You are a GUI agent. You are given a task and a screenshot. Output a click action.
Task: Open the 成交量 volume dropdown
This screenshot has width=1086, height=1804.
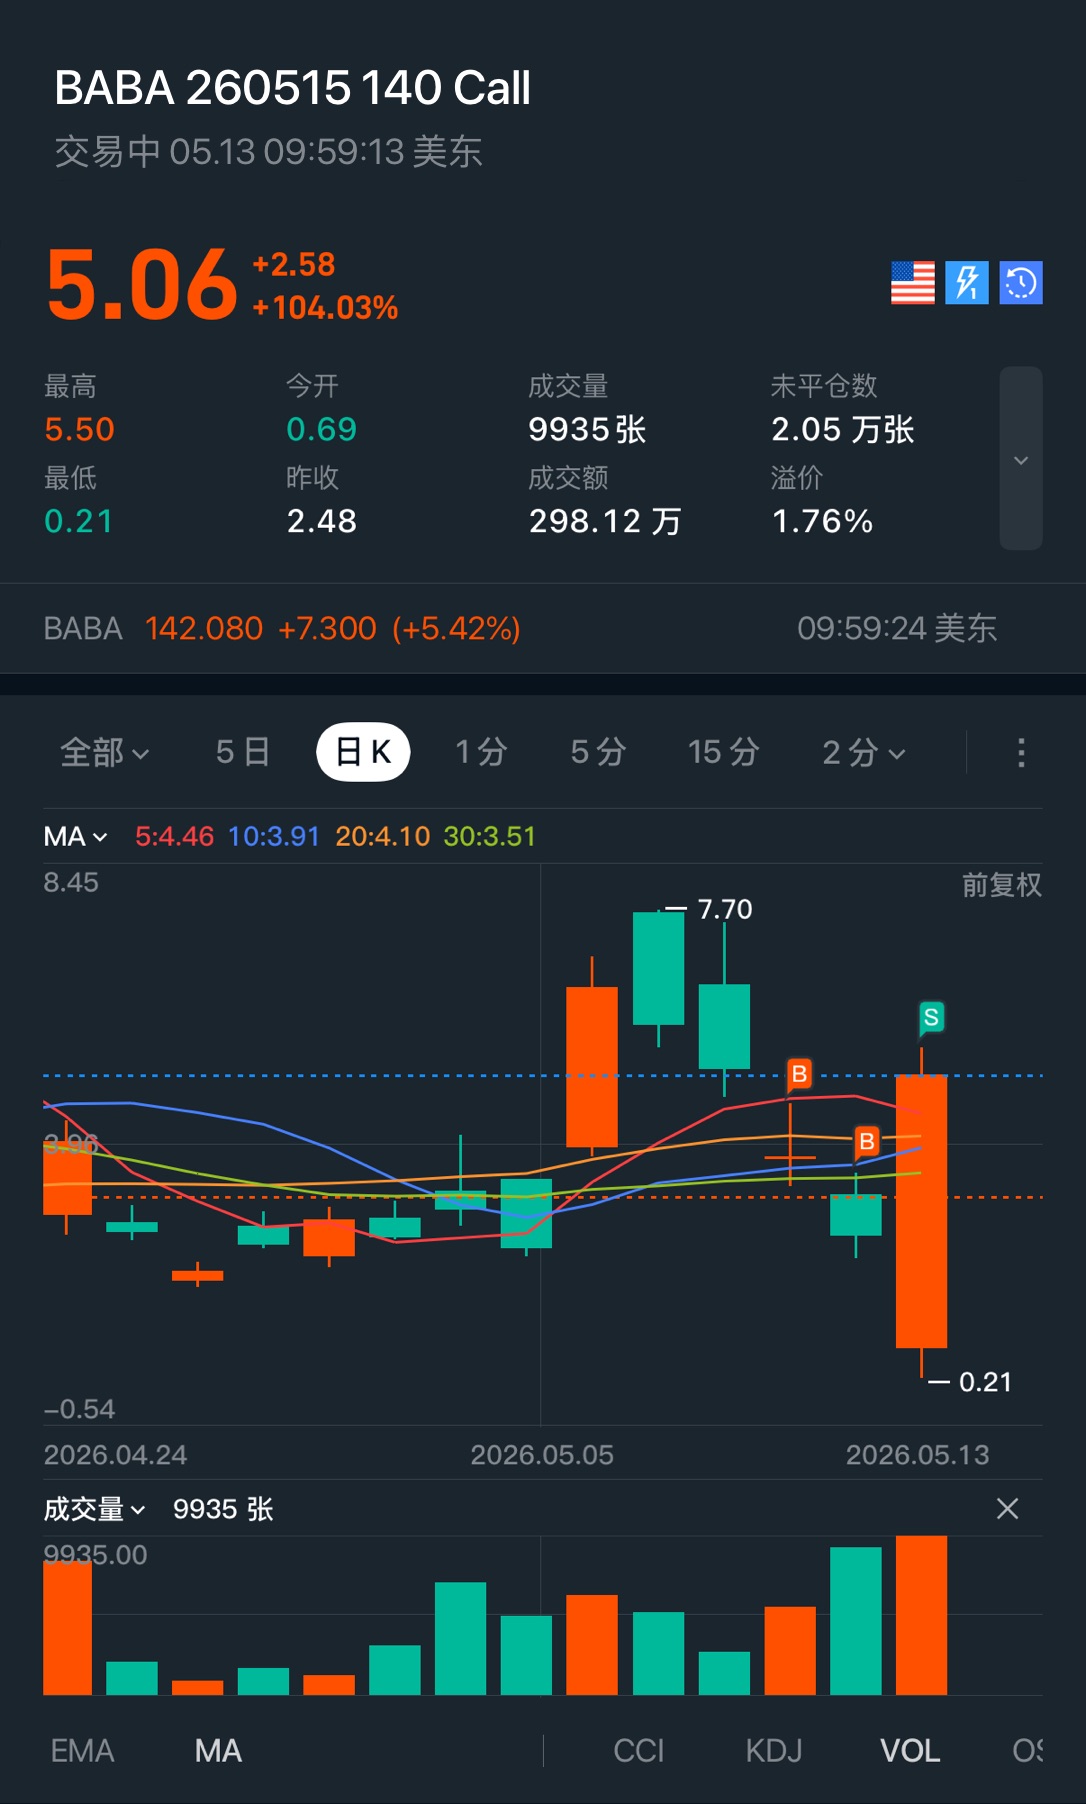(x=95, y=1509)
